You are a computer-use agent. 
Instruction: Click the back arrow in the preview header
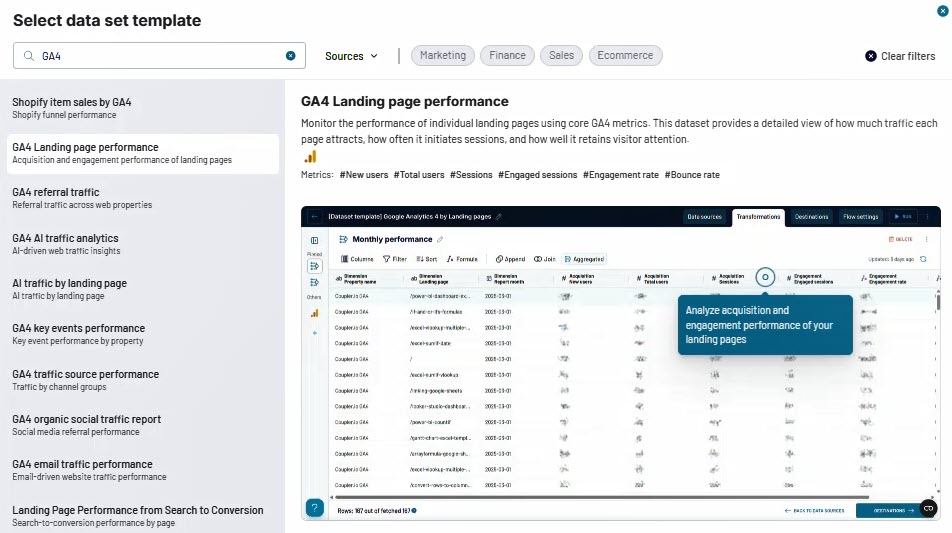314,217
